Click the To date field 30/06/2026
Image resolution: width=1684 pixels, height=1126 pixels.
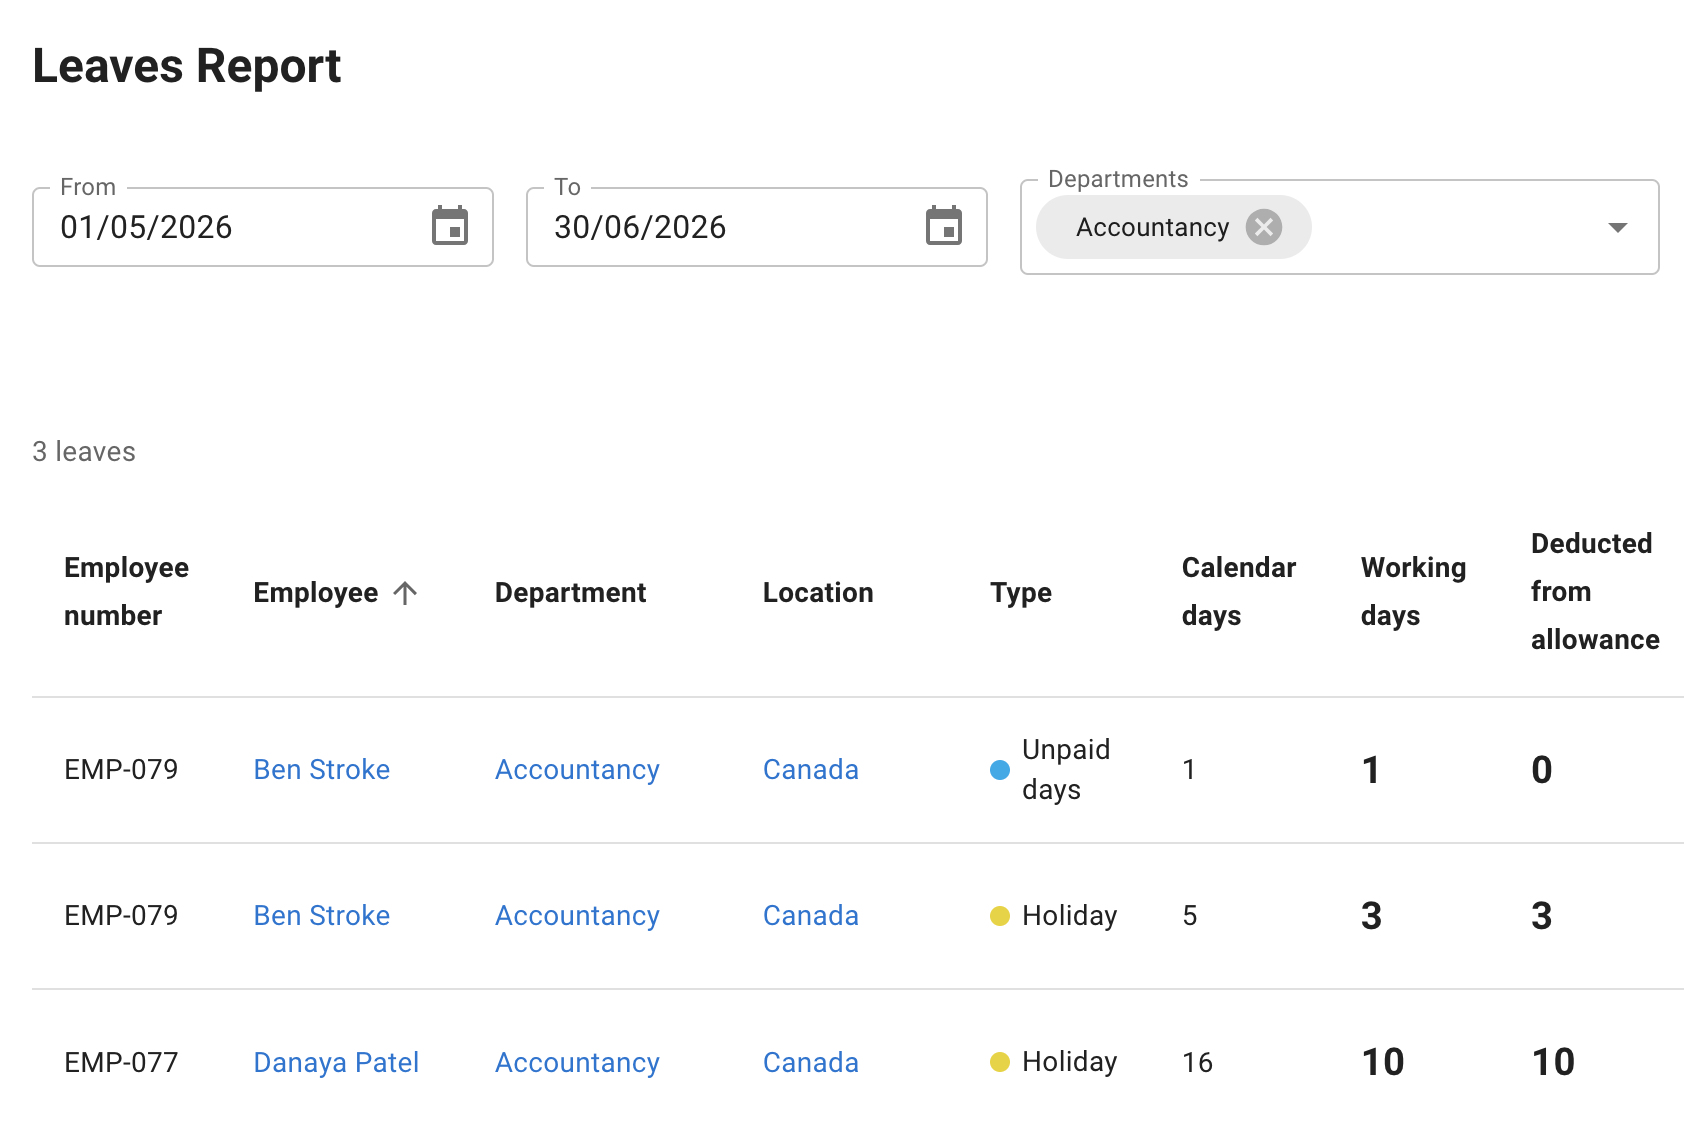[757, 227]
